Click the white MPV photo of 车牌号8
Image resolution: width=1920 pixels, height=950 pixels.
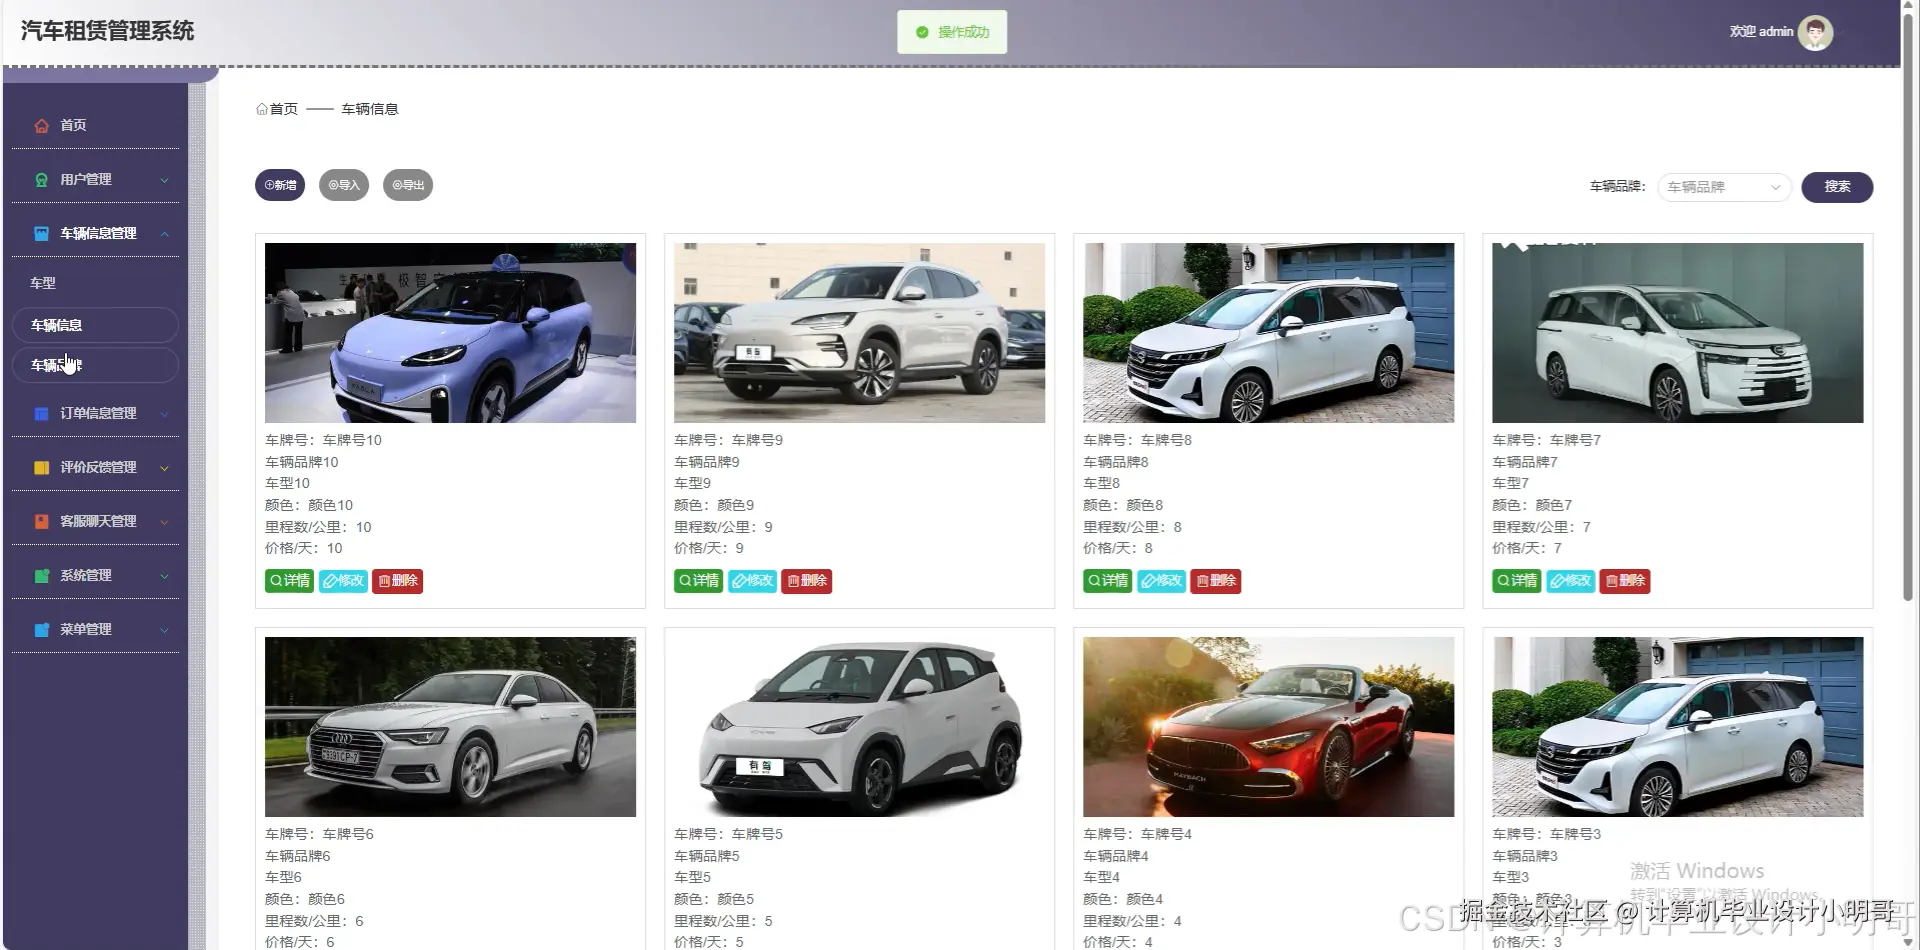1268,333
